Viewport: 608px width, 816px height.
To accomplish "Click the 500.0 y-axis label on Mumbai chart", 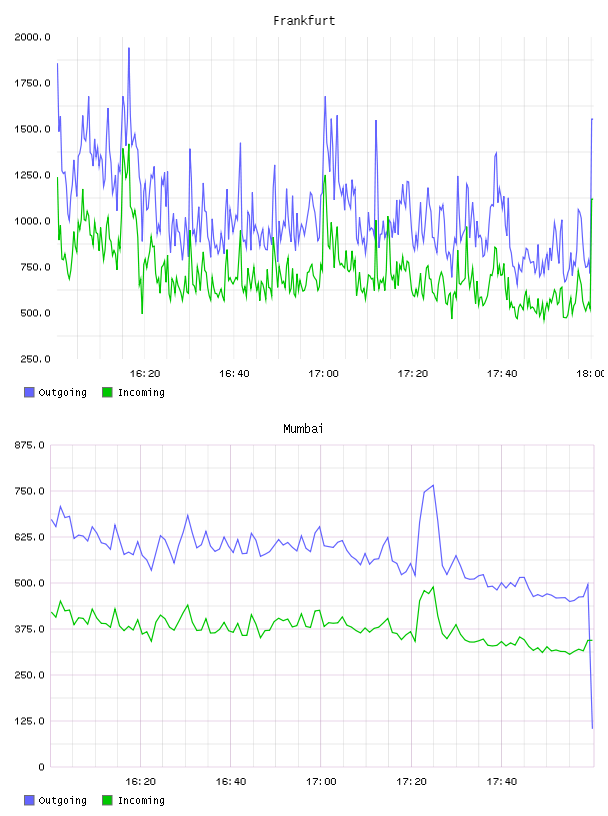I will click(x=29, y=583).
